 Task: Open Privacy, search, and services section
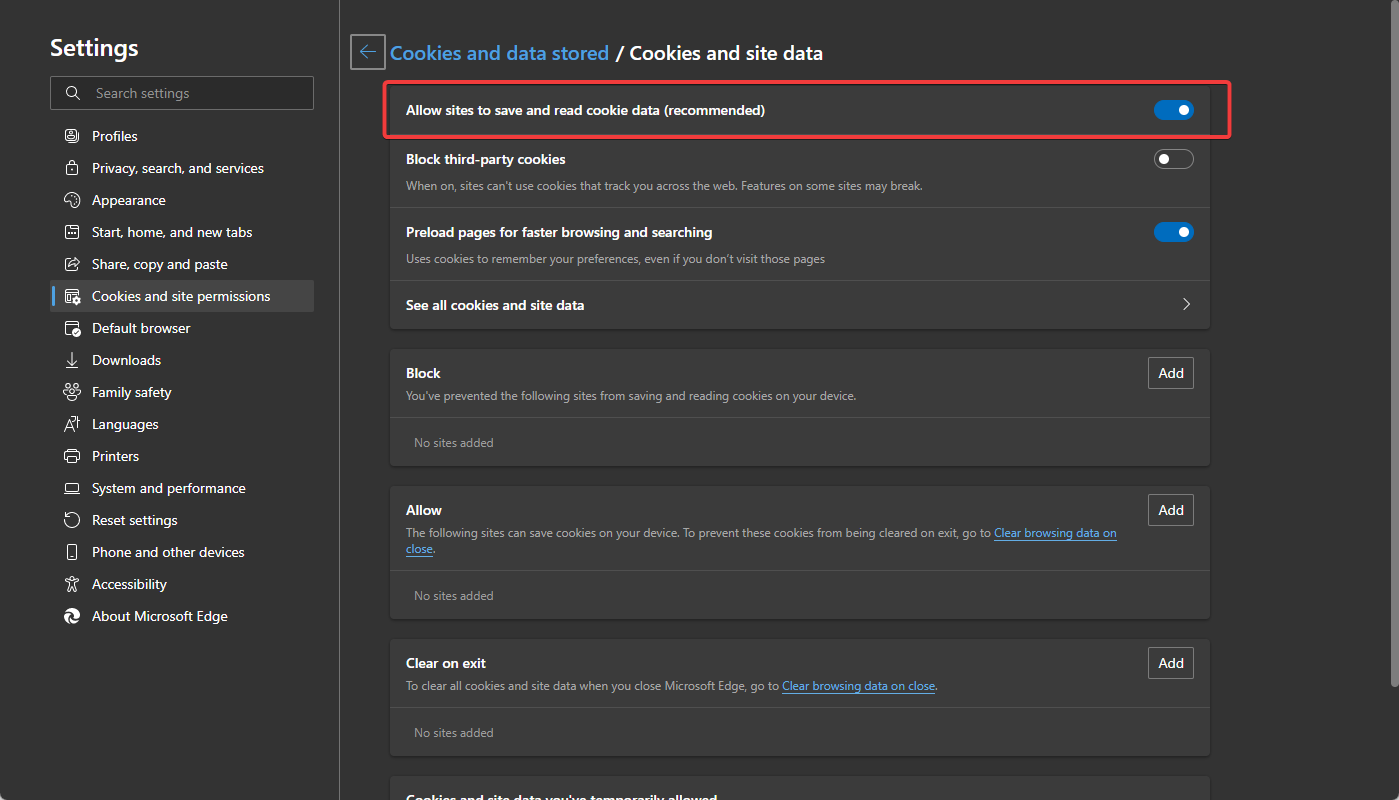click(x=182, y=168)
